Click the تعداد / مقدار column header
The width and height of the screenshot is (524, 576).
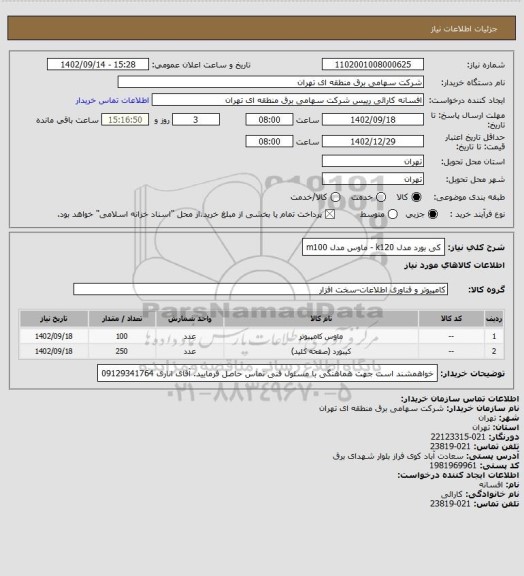(x=122, y=318)
